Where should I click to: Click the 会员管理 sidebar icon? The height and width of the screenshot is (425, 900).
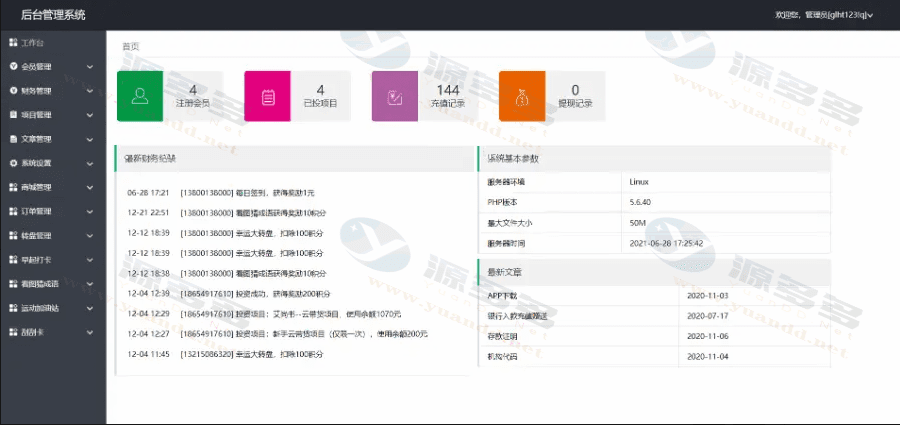coord(13,67)
